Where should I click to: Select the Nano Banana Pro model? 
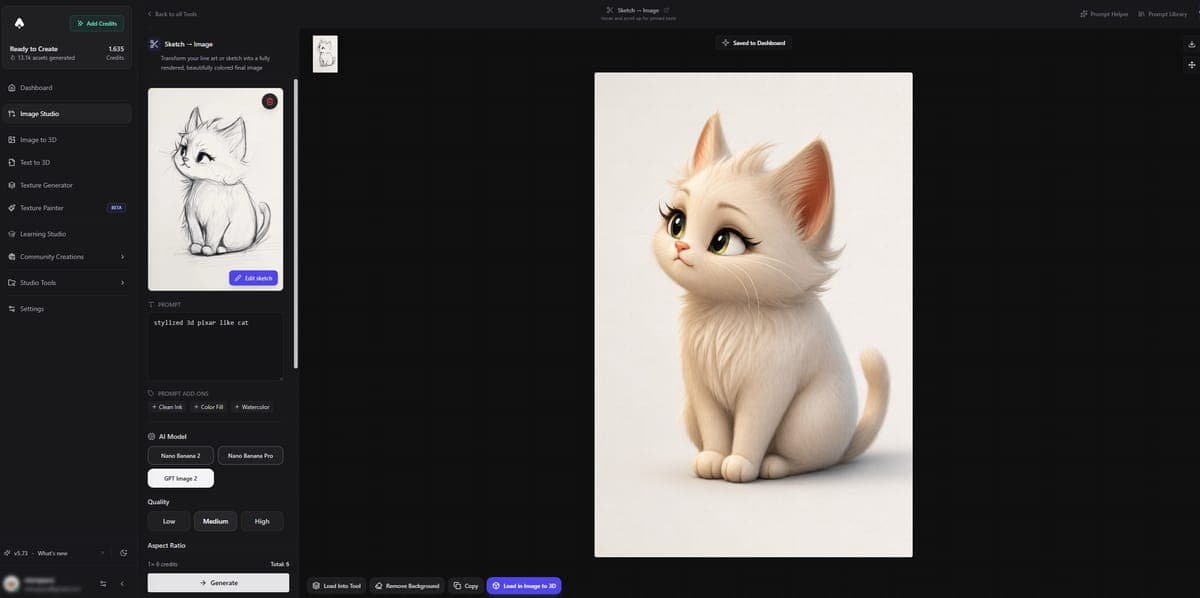[250, 456]
